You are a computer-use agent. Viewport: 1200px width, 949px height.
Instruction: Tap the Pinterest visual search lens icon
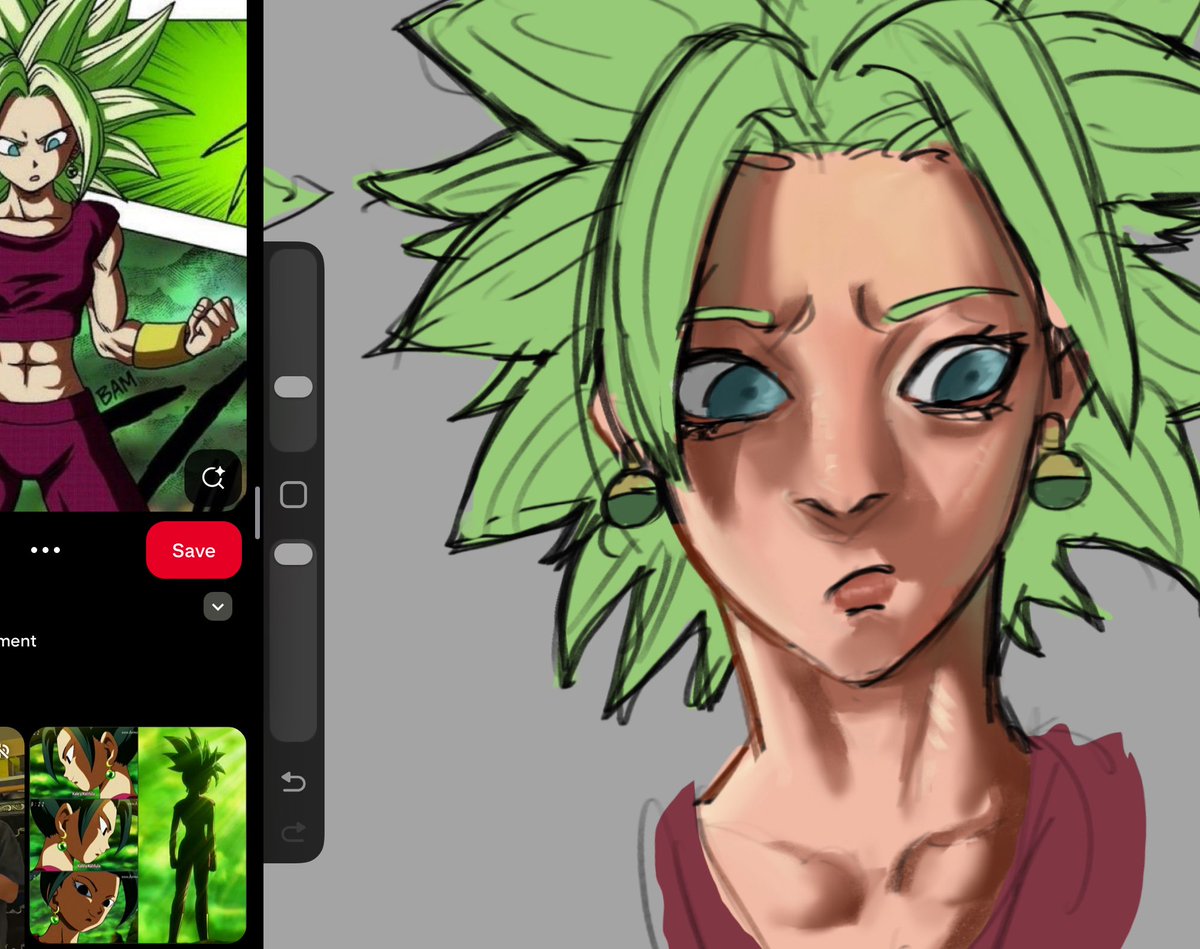(x=212, y=478)
